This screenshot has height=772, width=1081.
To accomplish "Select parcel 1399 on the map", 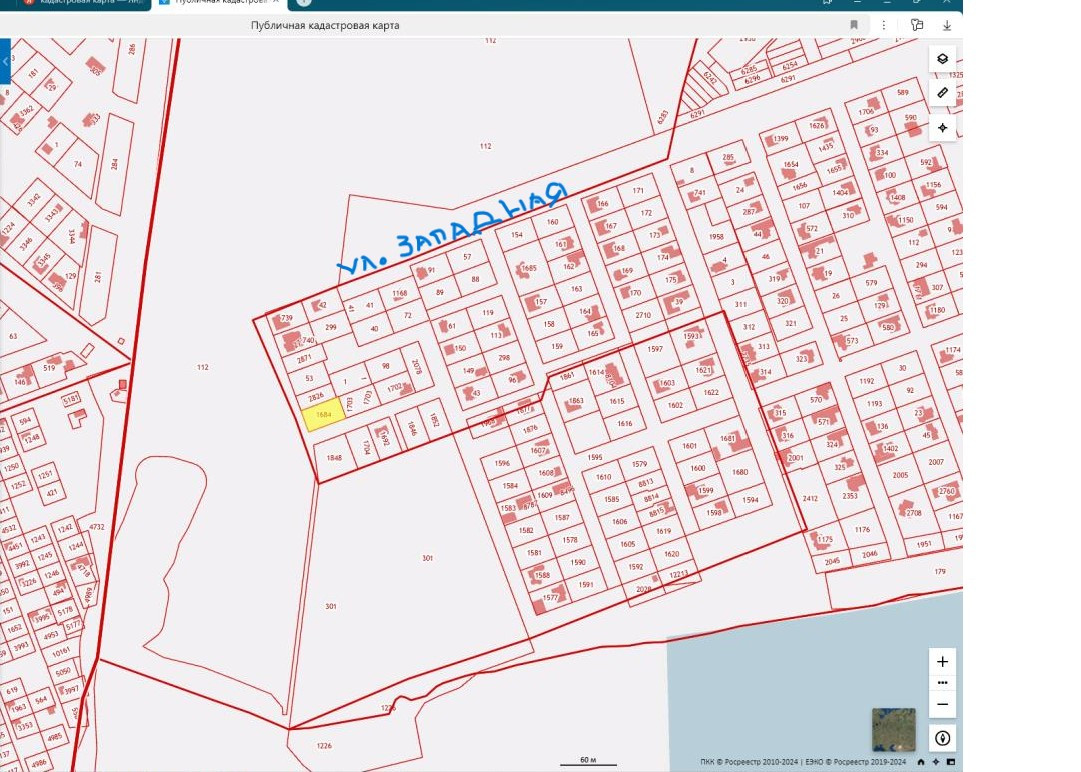I will pyautogui.click(x=780, y=139).
